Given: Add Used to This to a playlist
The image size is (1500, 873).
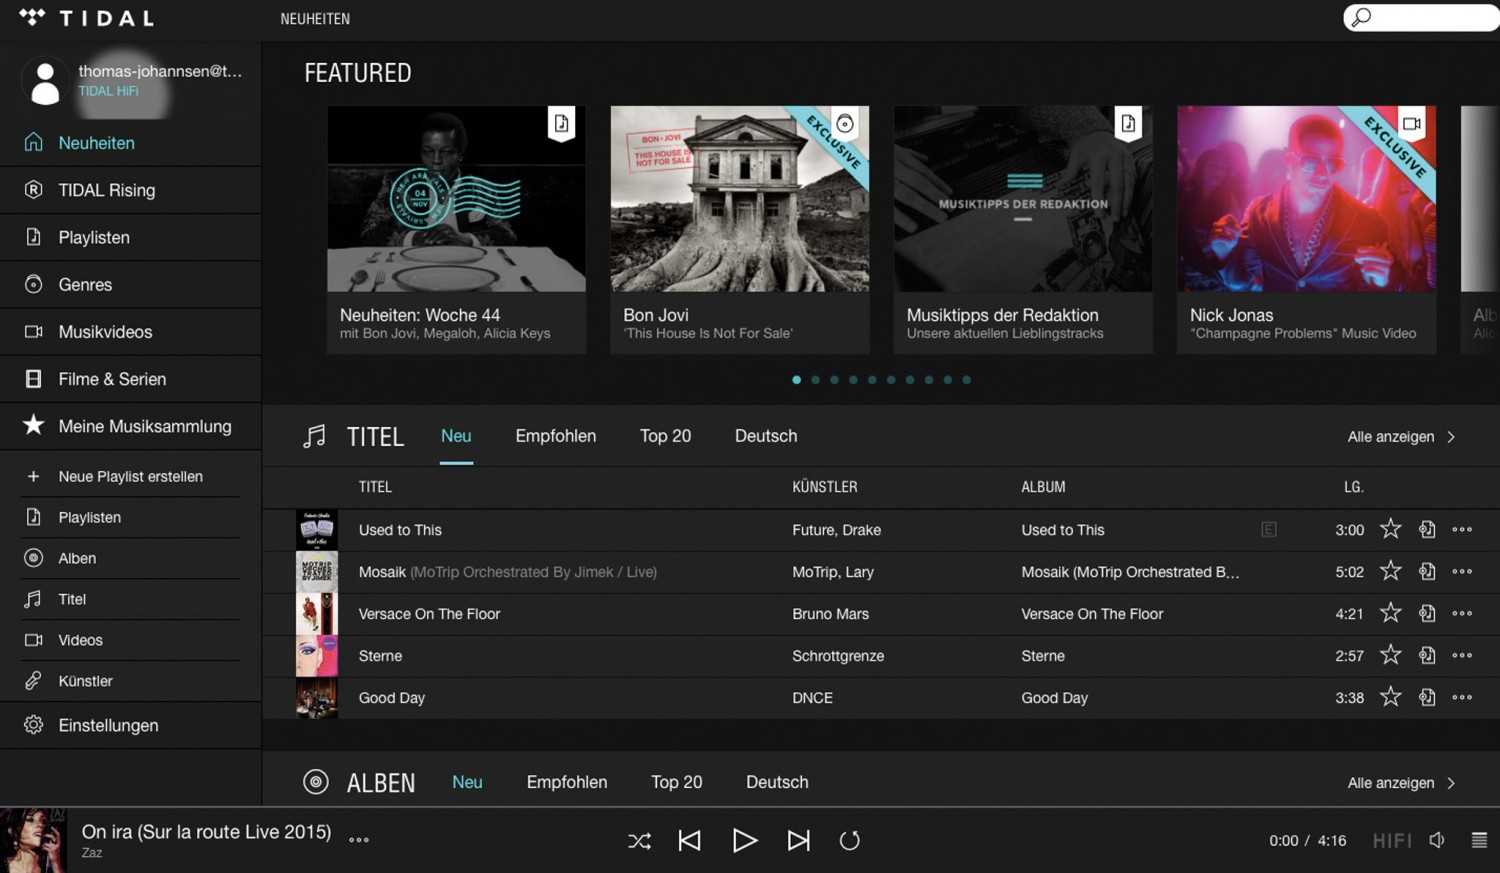Looking at the screenshot, I should coord(1427,530).
